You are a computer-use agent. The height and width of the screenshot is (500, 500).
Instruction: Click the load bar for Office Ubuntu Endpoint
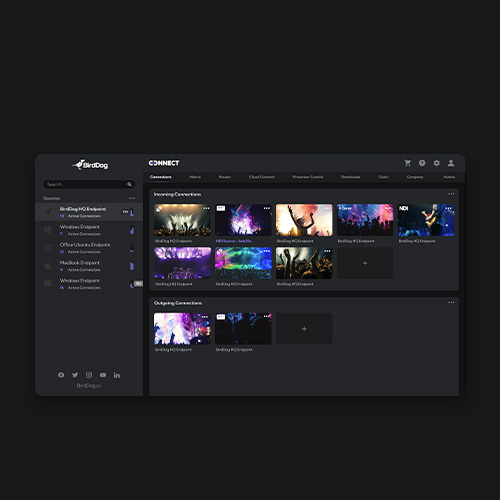pyautogui.click(x=132, y=248)
